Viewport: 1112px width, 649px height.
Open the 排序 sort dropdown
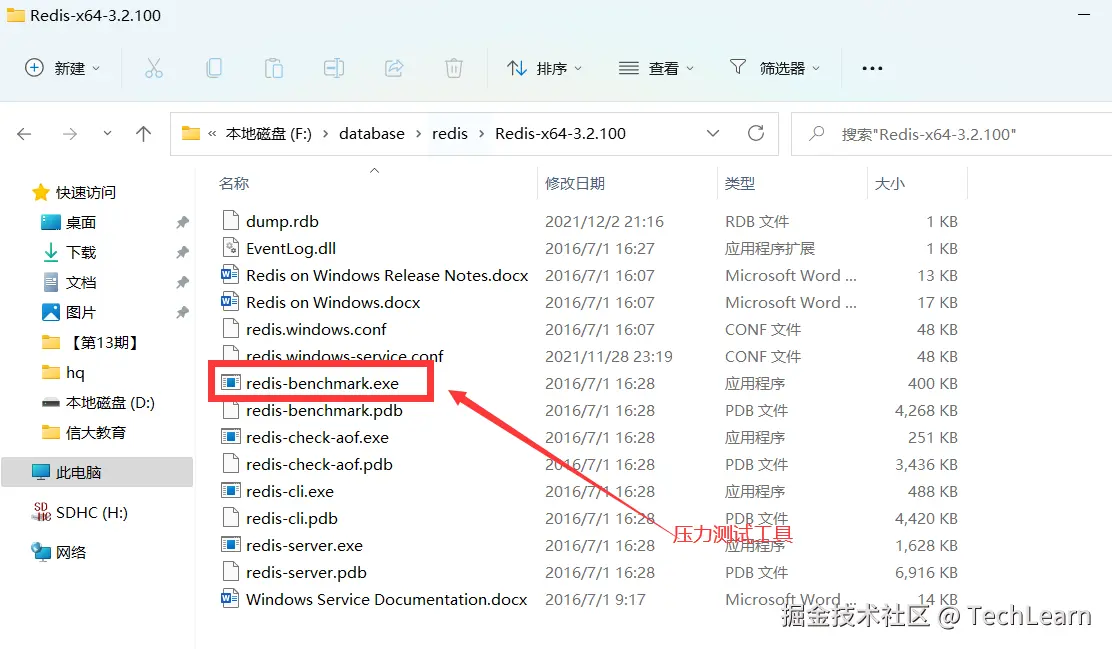[x=545, y=68]
